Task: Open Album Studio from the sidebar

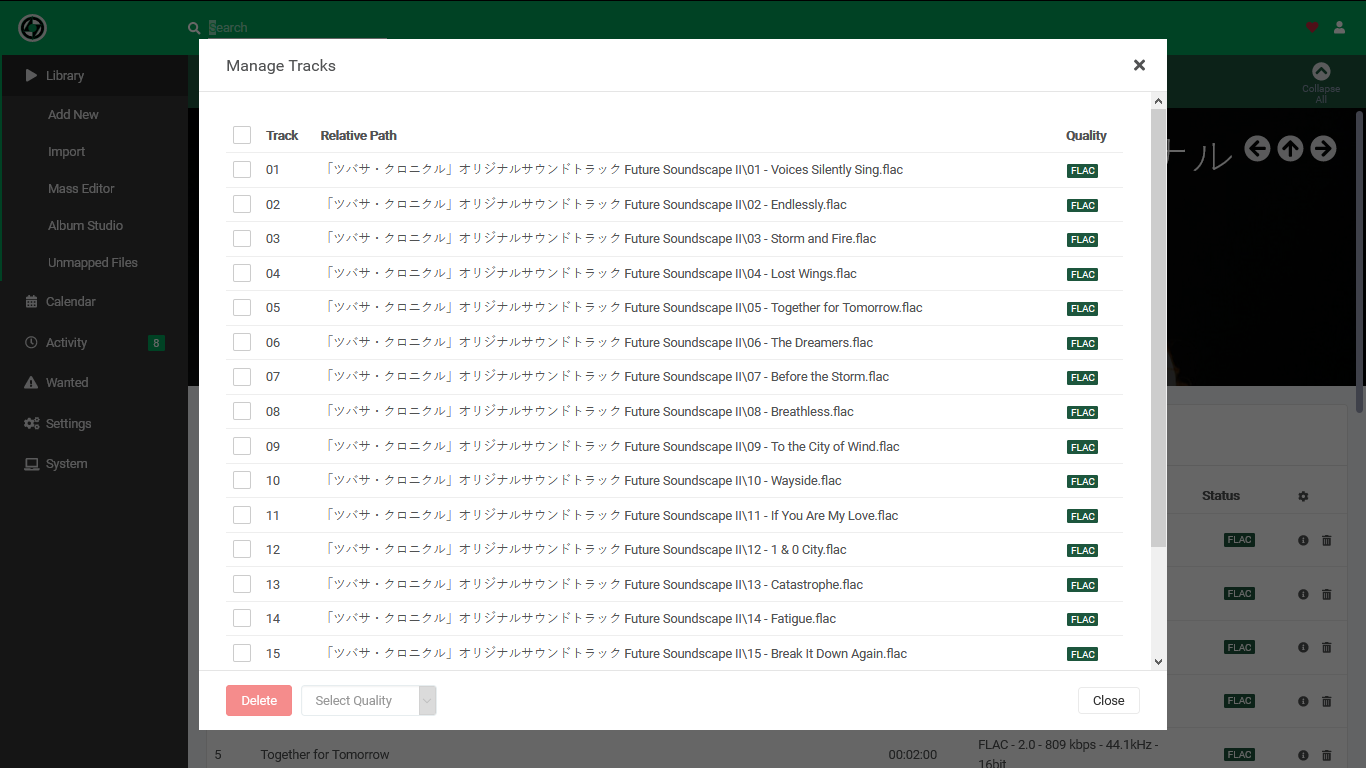Action: [x=85, y=225]
